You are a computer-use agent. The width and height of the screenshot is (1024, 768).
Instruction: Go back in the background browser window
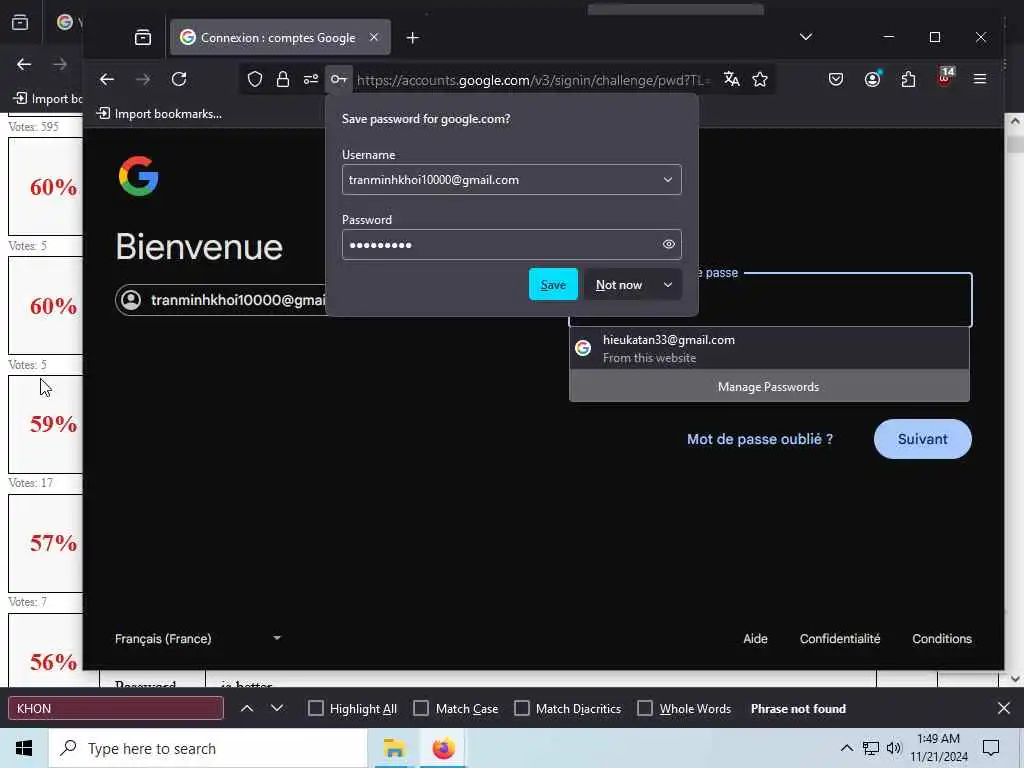[x=24, y=64]
